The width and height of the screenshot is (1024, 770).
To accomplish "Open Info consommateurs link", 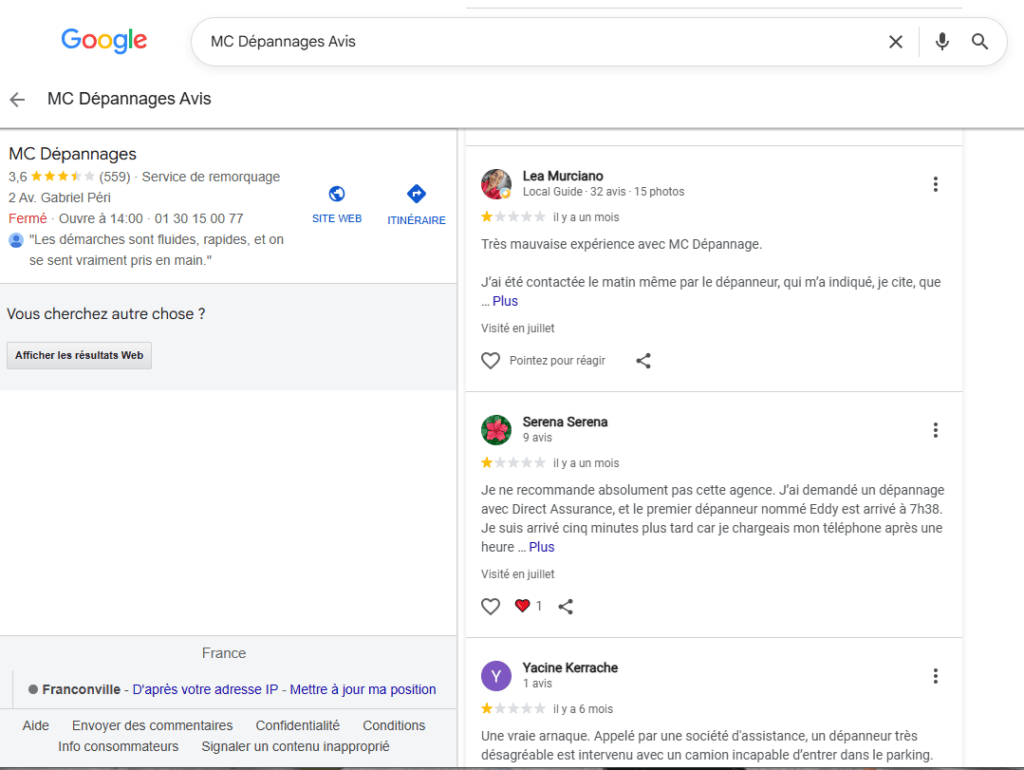I will point(118,746).
